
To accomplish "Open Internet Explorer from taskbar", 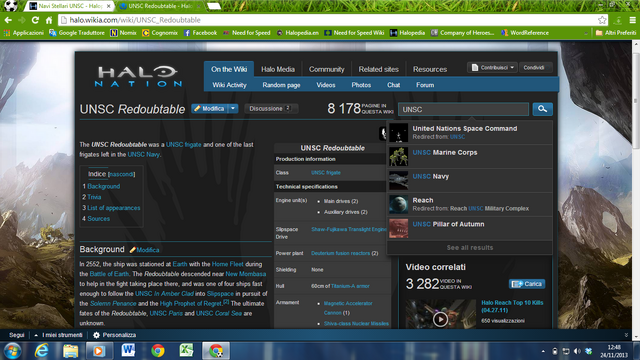I will (x=41, y=351).
